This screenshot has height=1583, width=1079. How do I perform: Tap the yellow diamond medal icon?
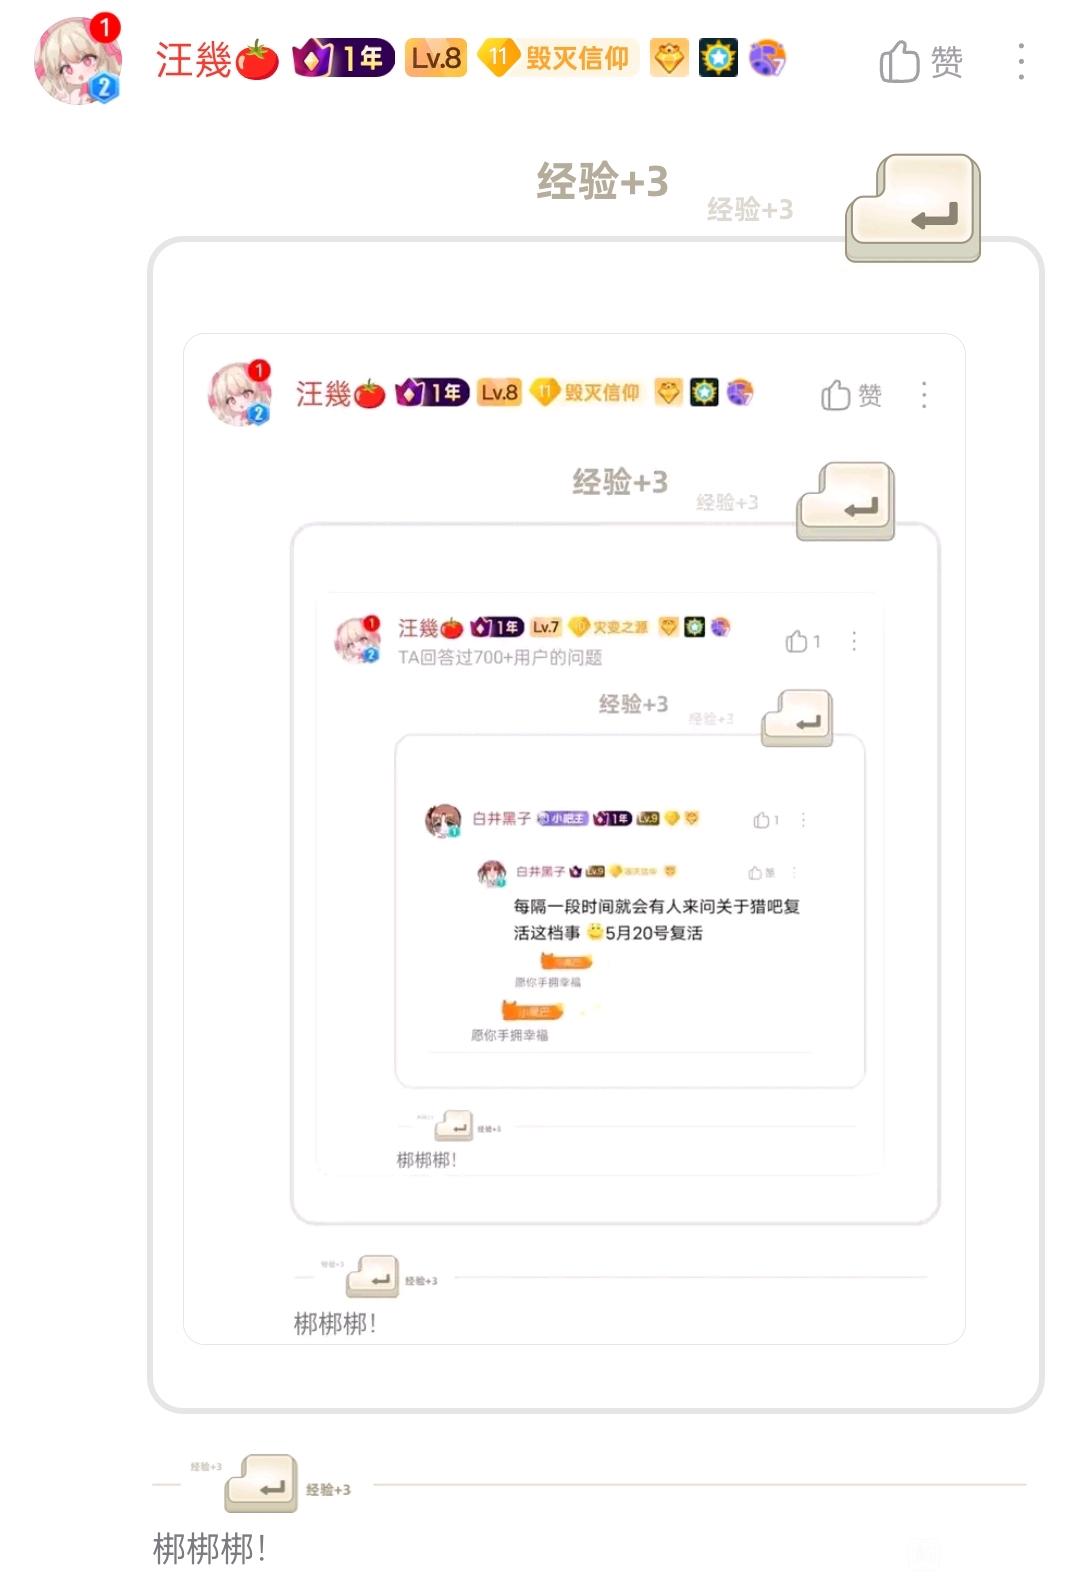click(x=669, y=58)
